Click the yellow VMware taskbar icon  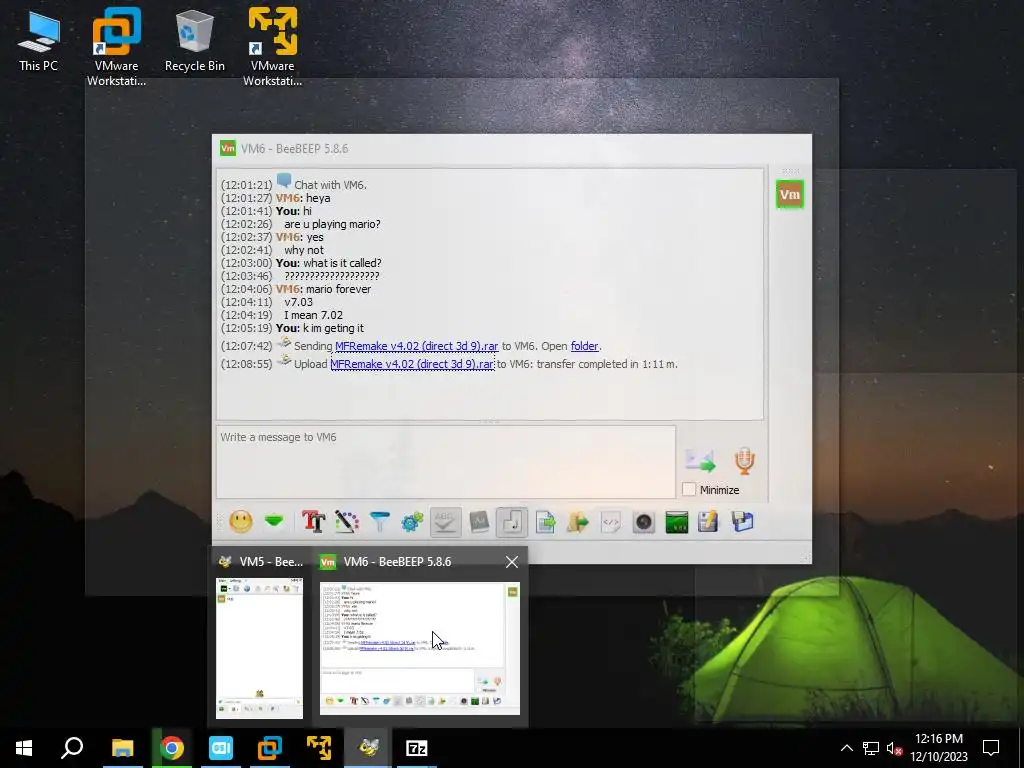click(x=319, y=748)
